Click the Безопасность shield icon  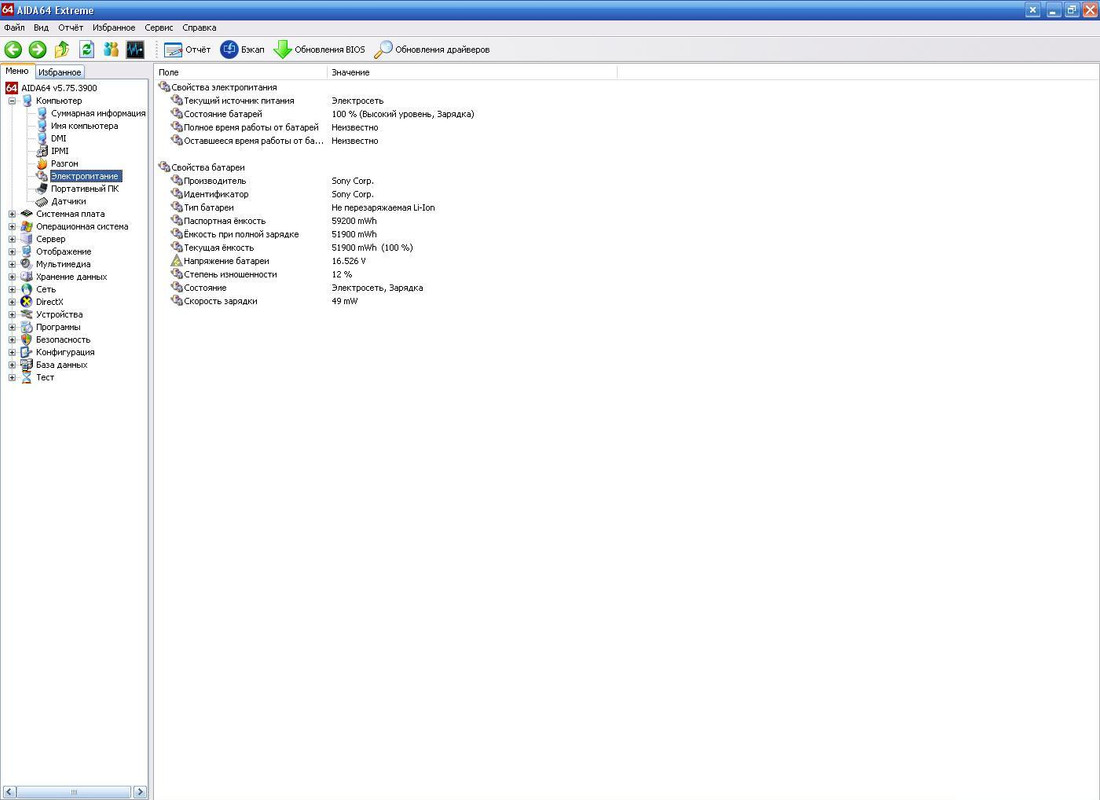(27, 340)
